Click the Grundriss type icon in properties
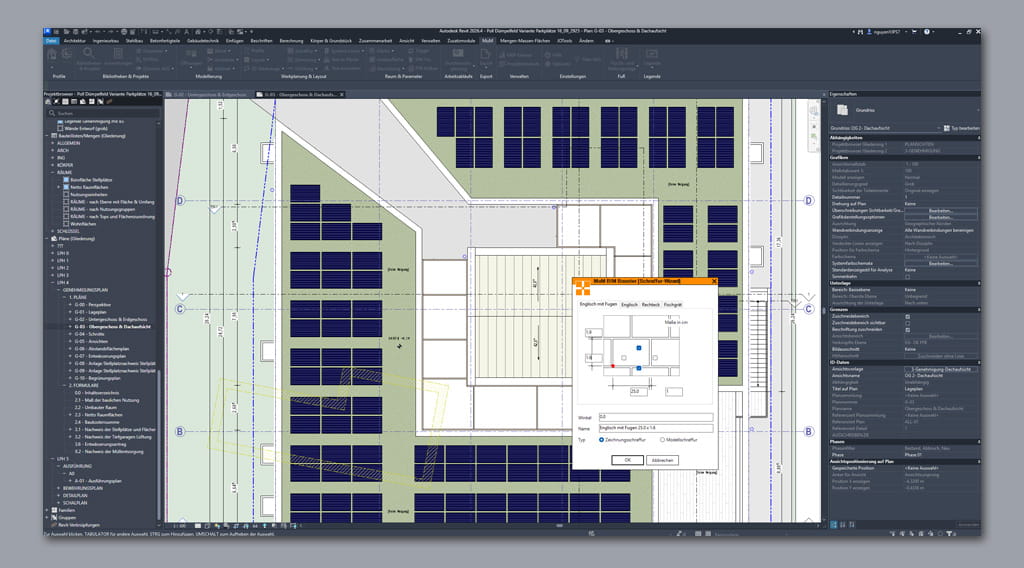1024x568 pixels. click(842, 110)
